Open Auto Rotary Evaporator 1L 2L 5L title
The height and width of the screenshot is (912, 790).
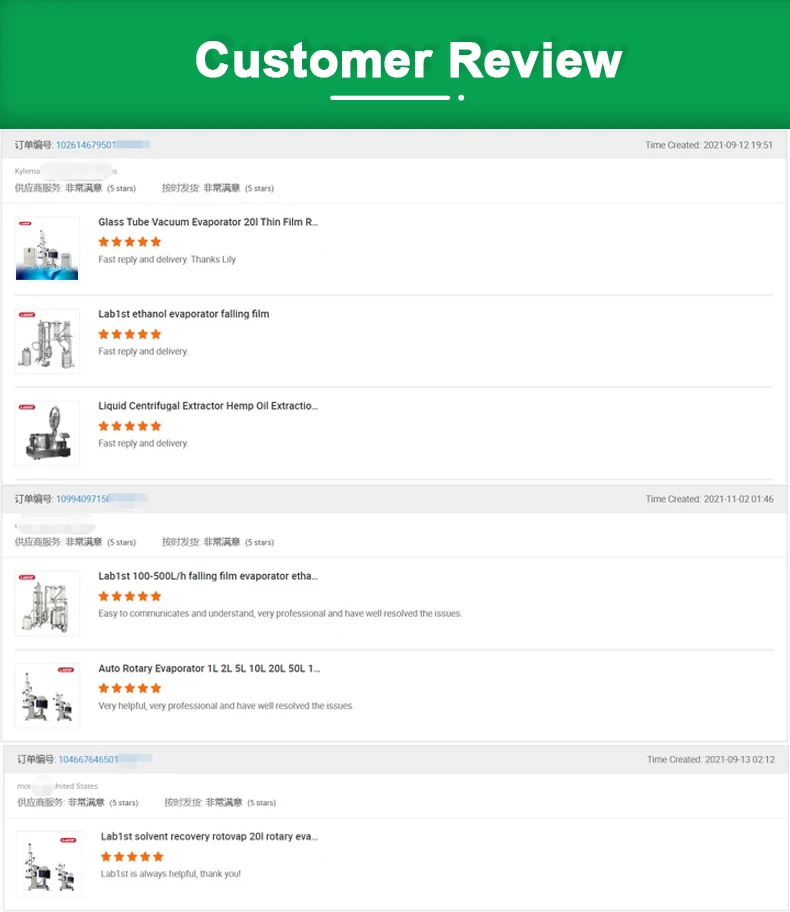pos(209,668)
